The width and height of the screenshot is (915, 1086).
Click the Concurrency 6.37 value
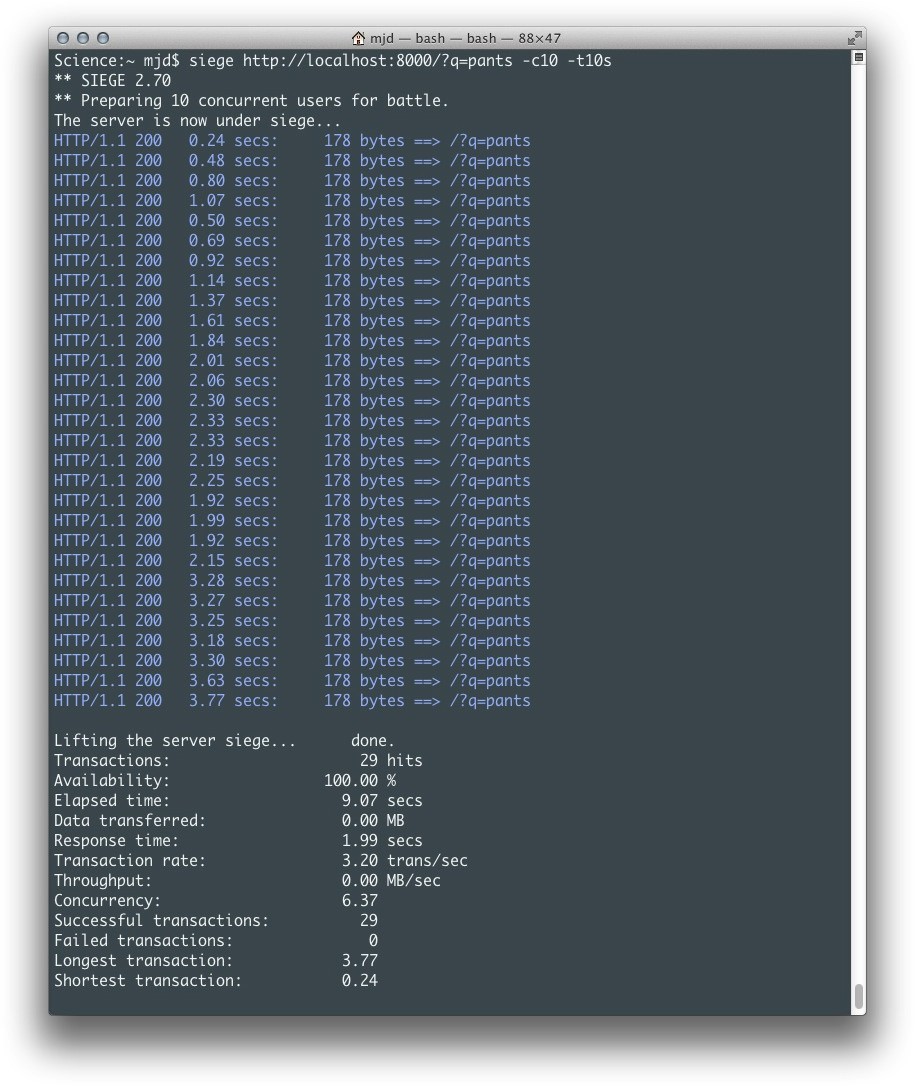pos(359,901)
